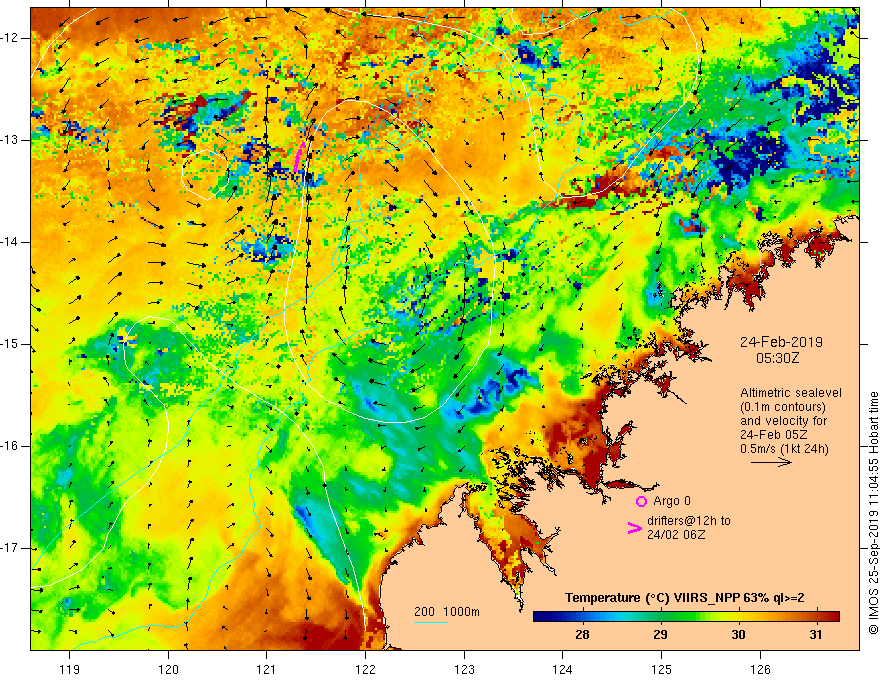Click the 31 value on the color scale
Viewport: 880px width, 680px height.
coord(816,635)
